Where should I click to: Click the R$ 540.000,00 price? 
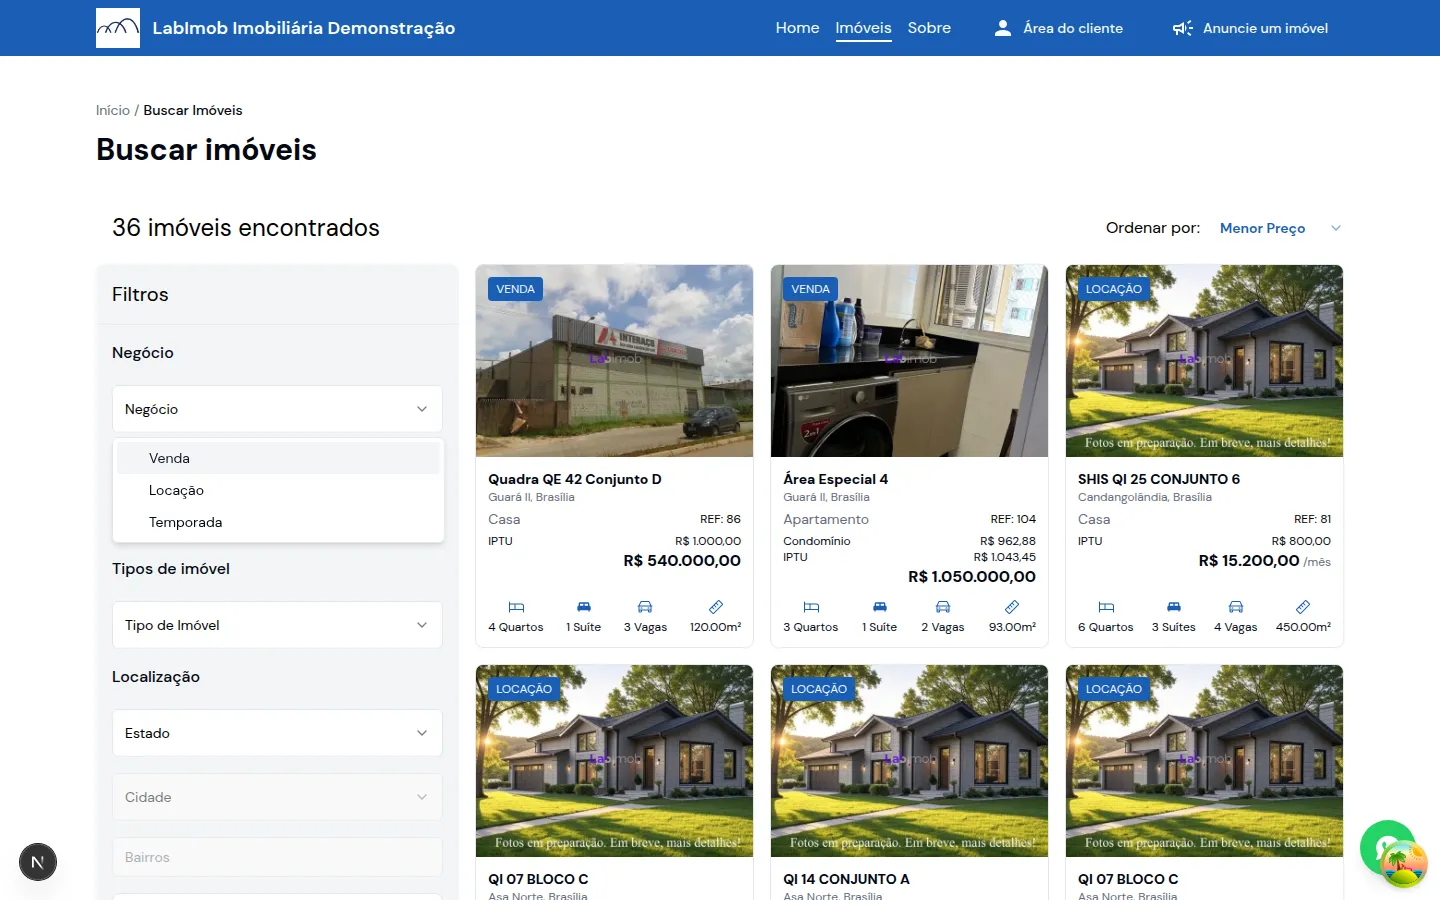tap(682, 561)
